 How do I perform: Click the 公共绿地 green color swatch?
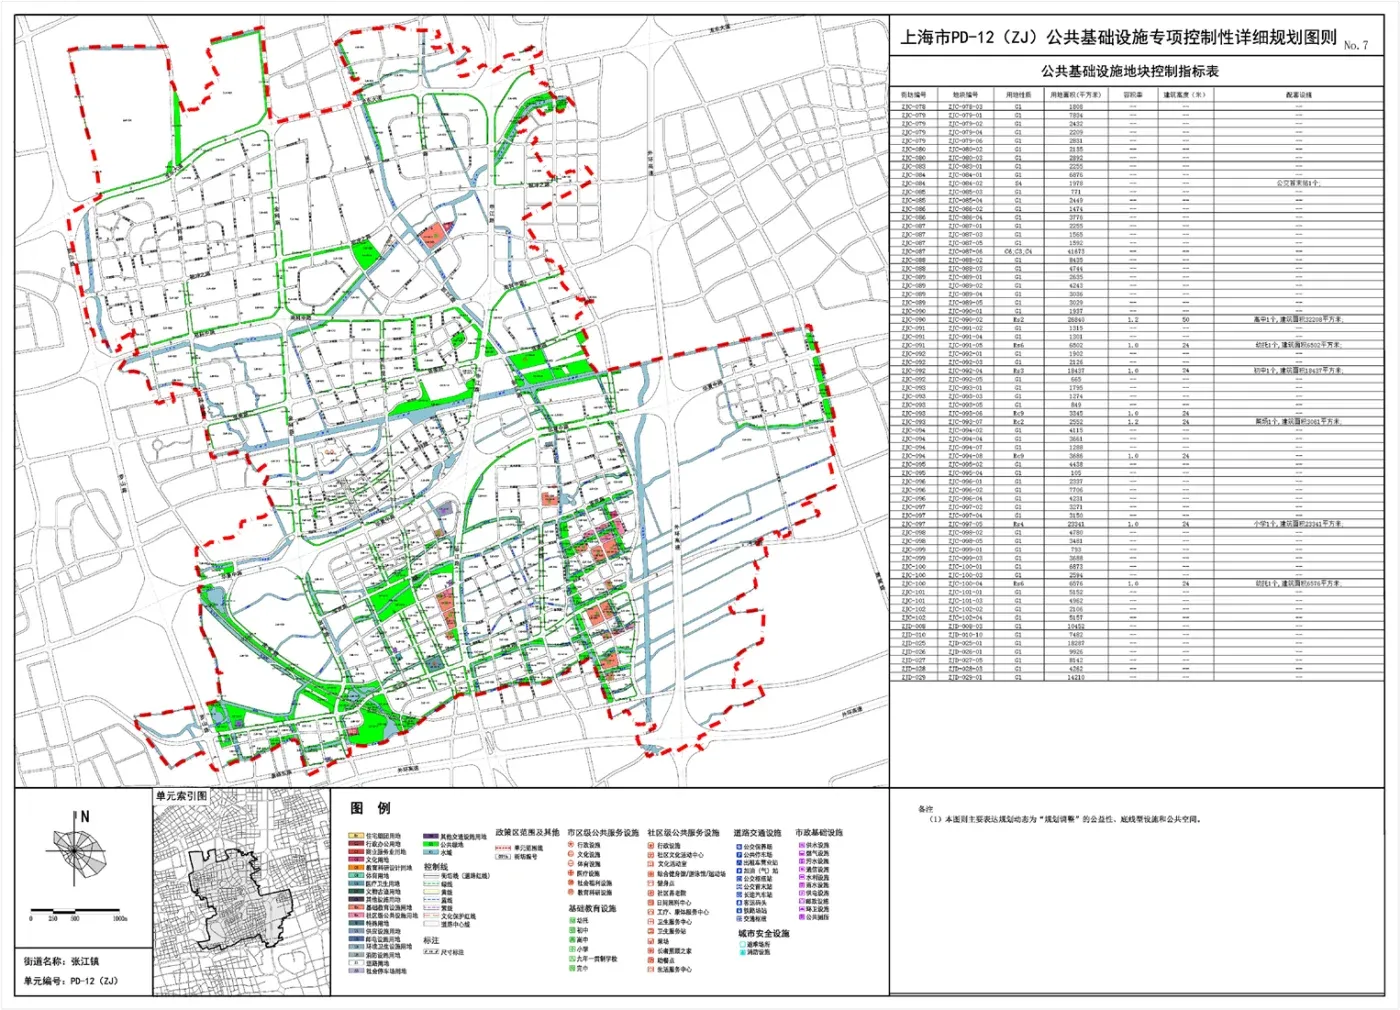[429, 845]
